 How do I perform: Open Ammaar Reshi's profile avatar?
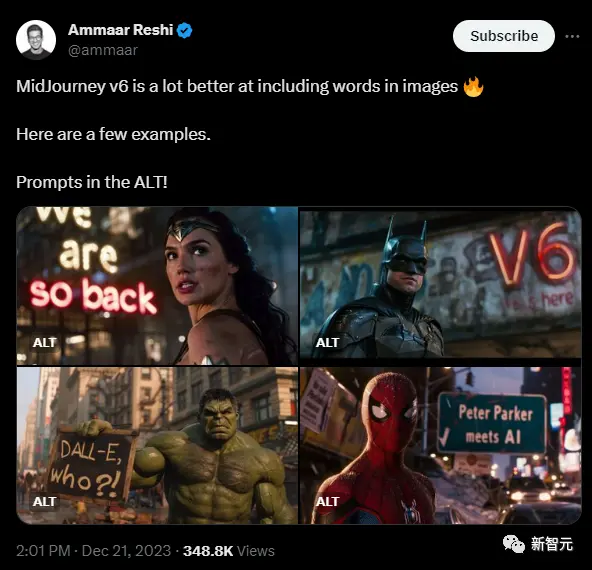pos(36,40)
